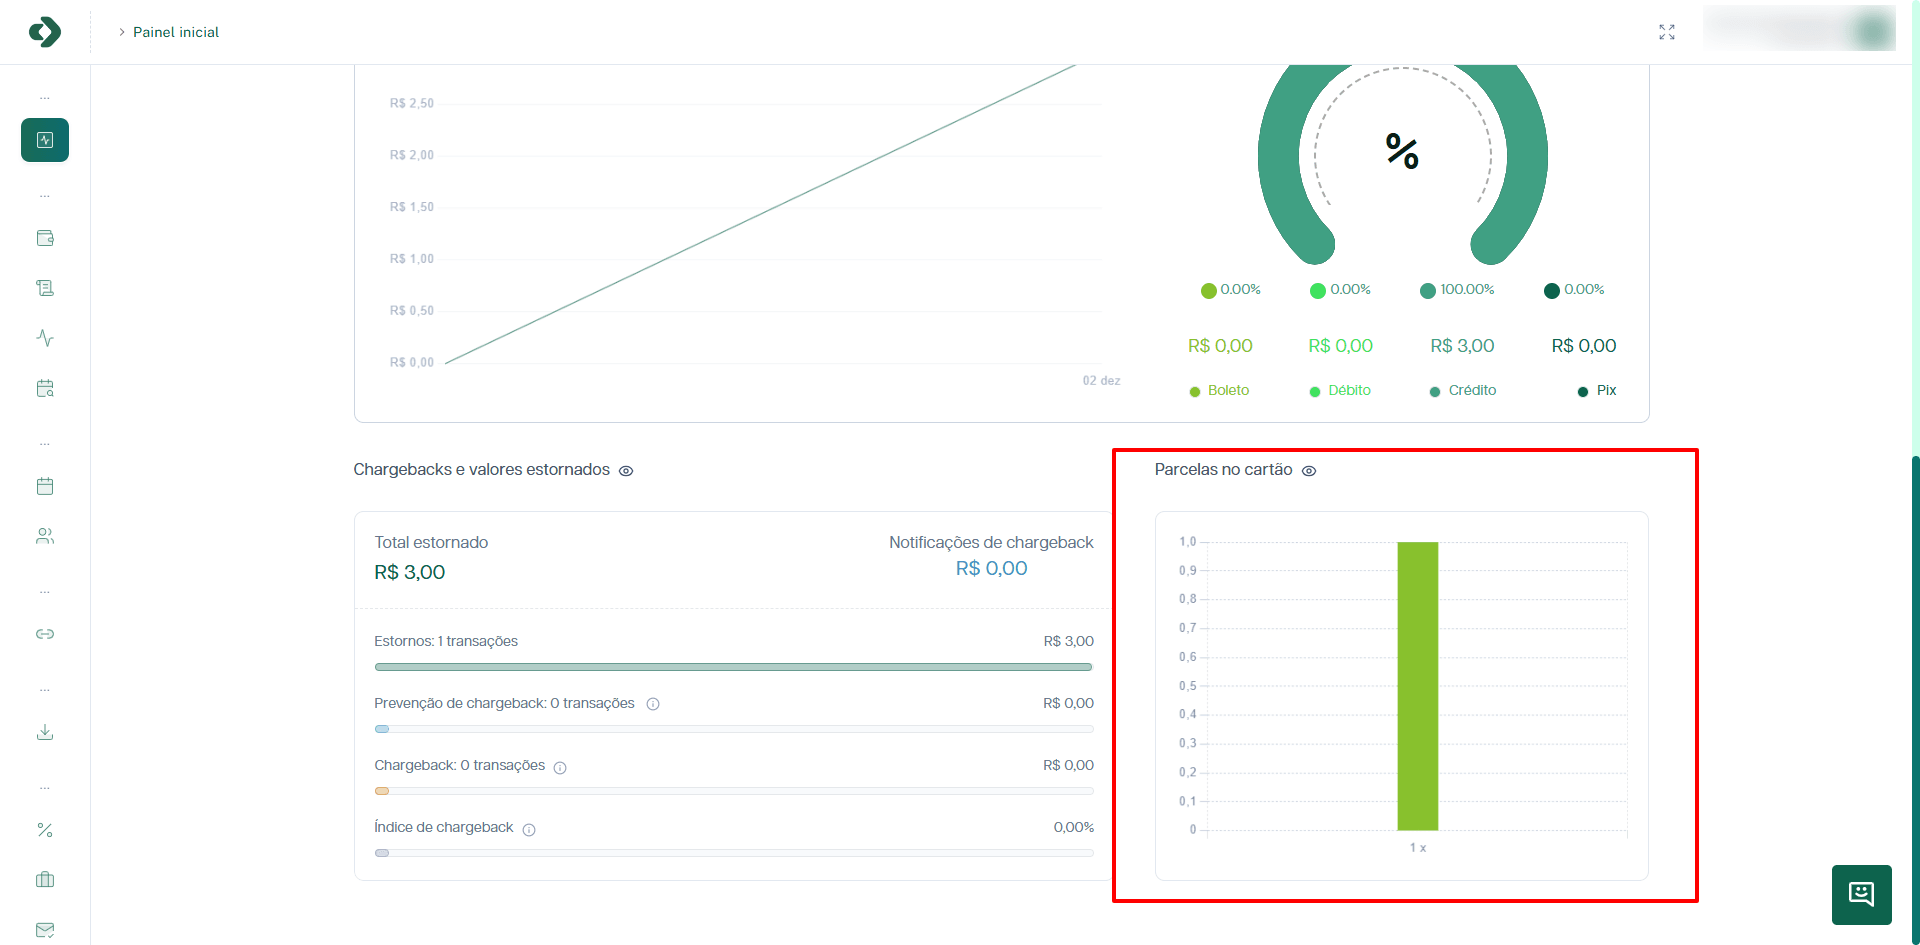Image resolution: width=1920 pixels, height=945 pixels.
Task: Open the link icon in sidebar
Action: click(x=45, y=634)
